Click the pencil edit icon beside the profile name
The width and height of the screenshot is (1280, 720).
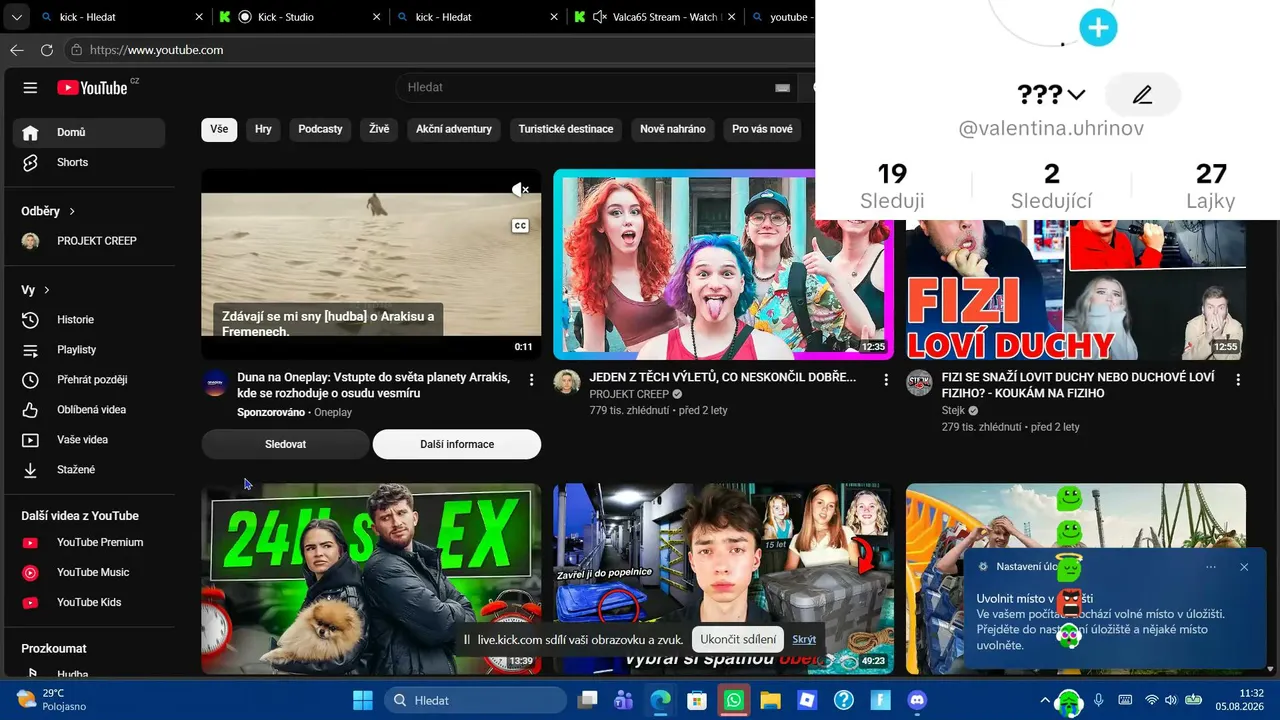click(1142, 95)
